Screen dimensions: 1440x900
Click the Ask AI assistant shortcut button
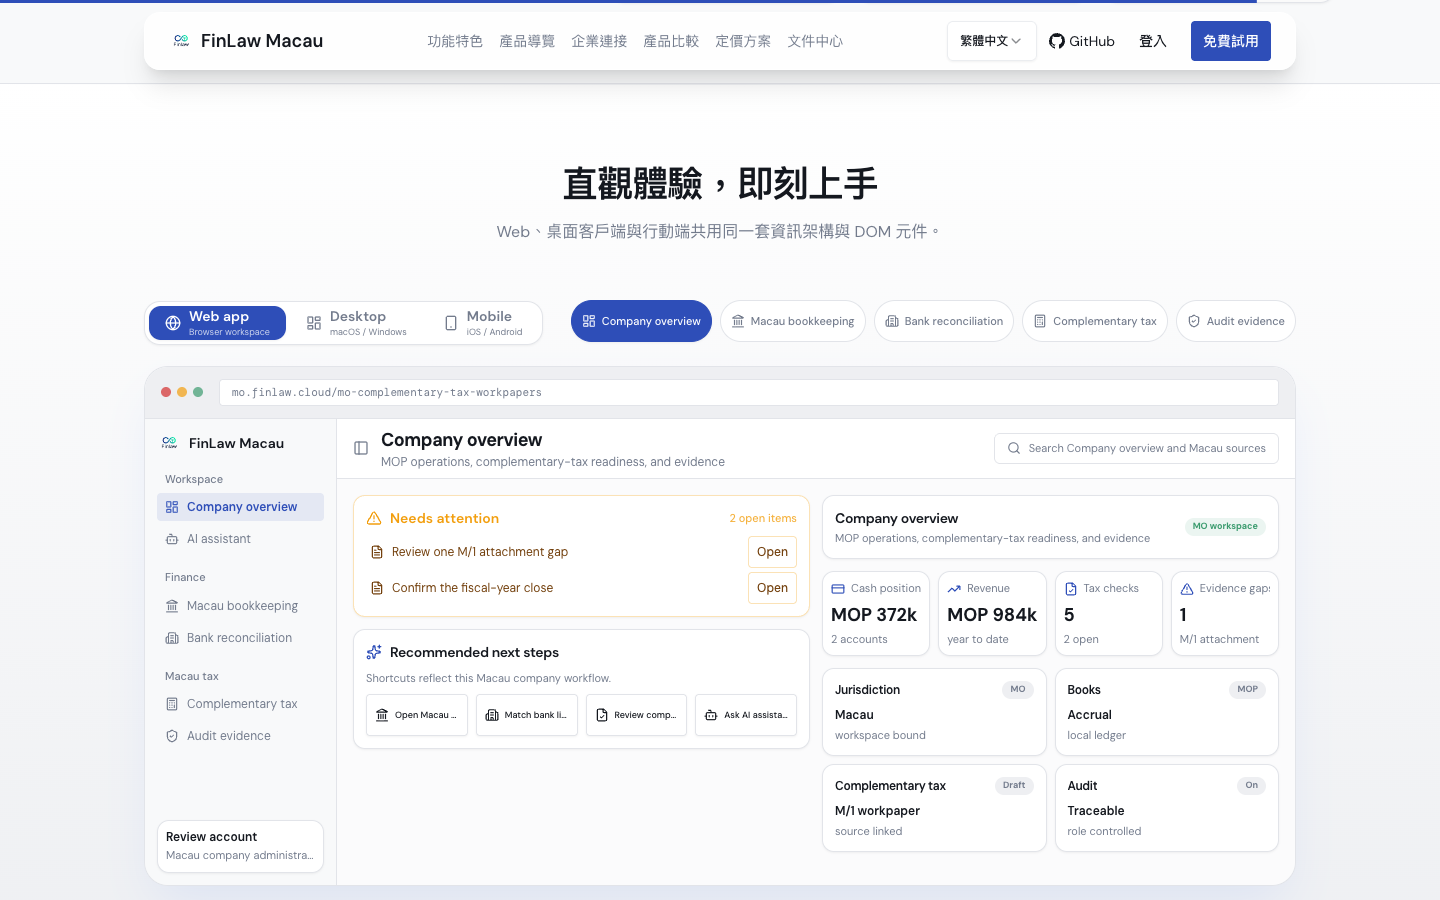click(x=746, y=715)
